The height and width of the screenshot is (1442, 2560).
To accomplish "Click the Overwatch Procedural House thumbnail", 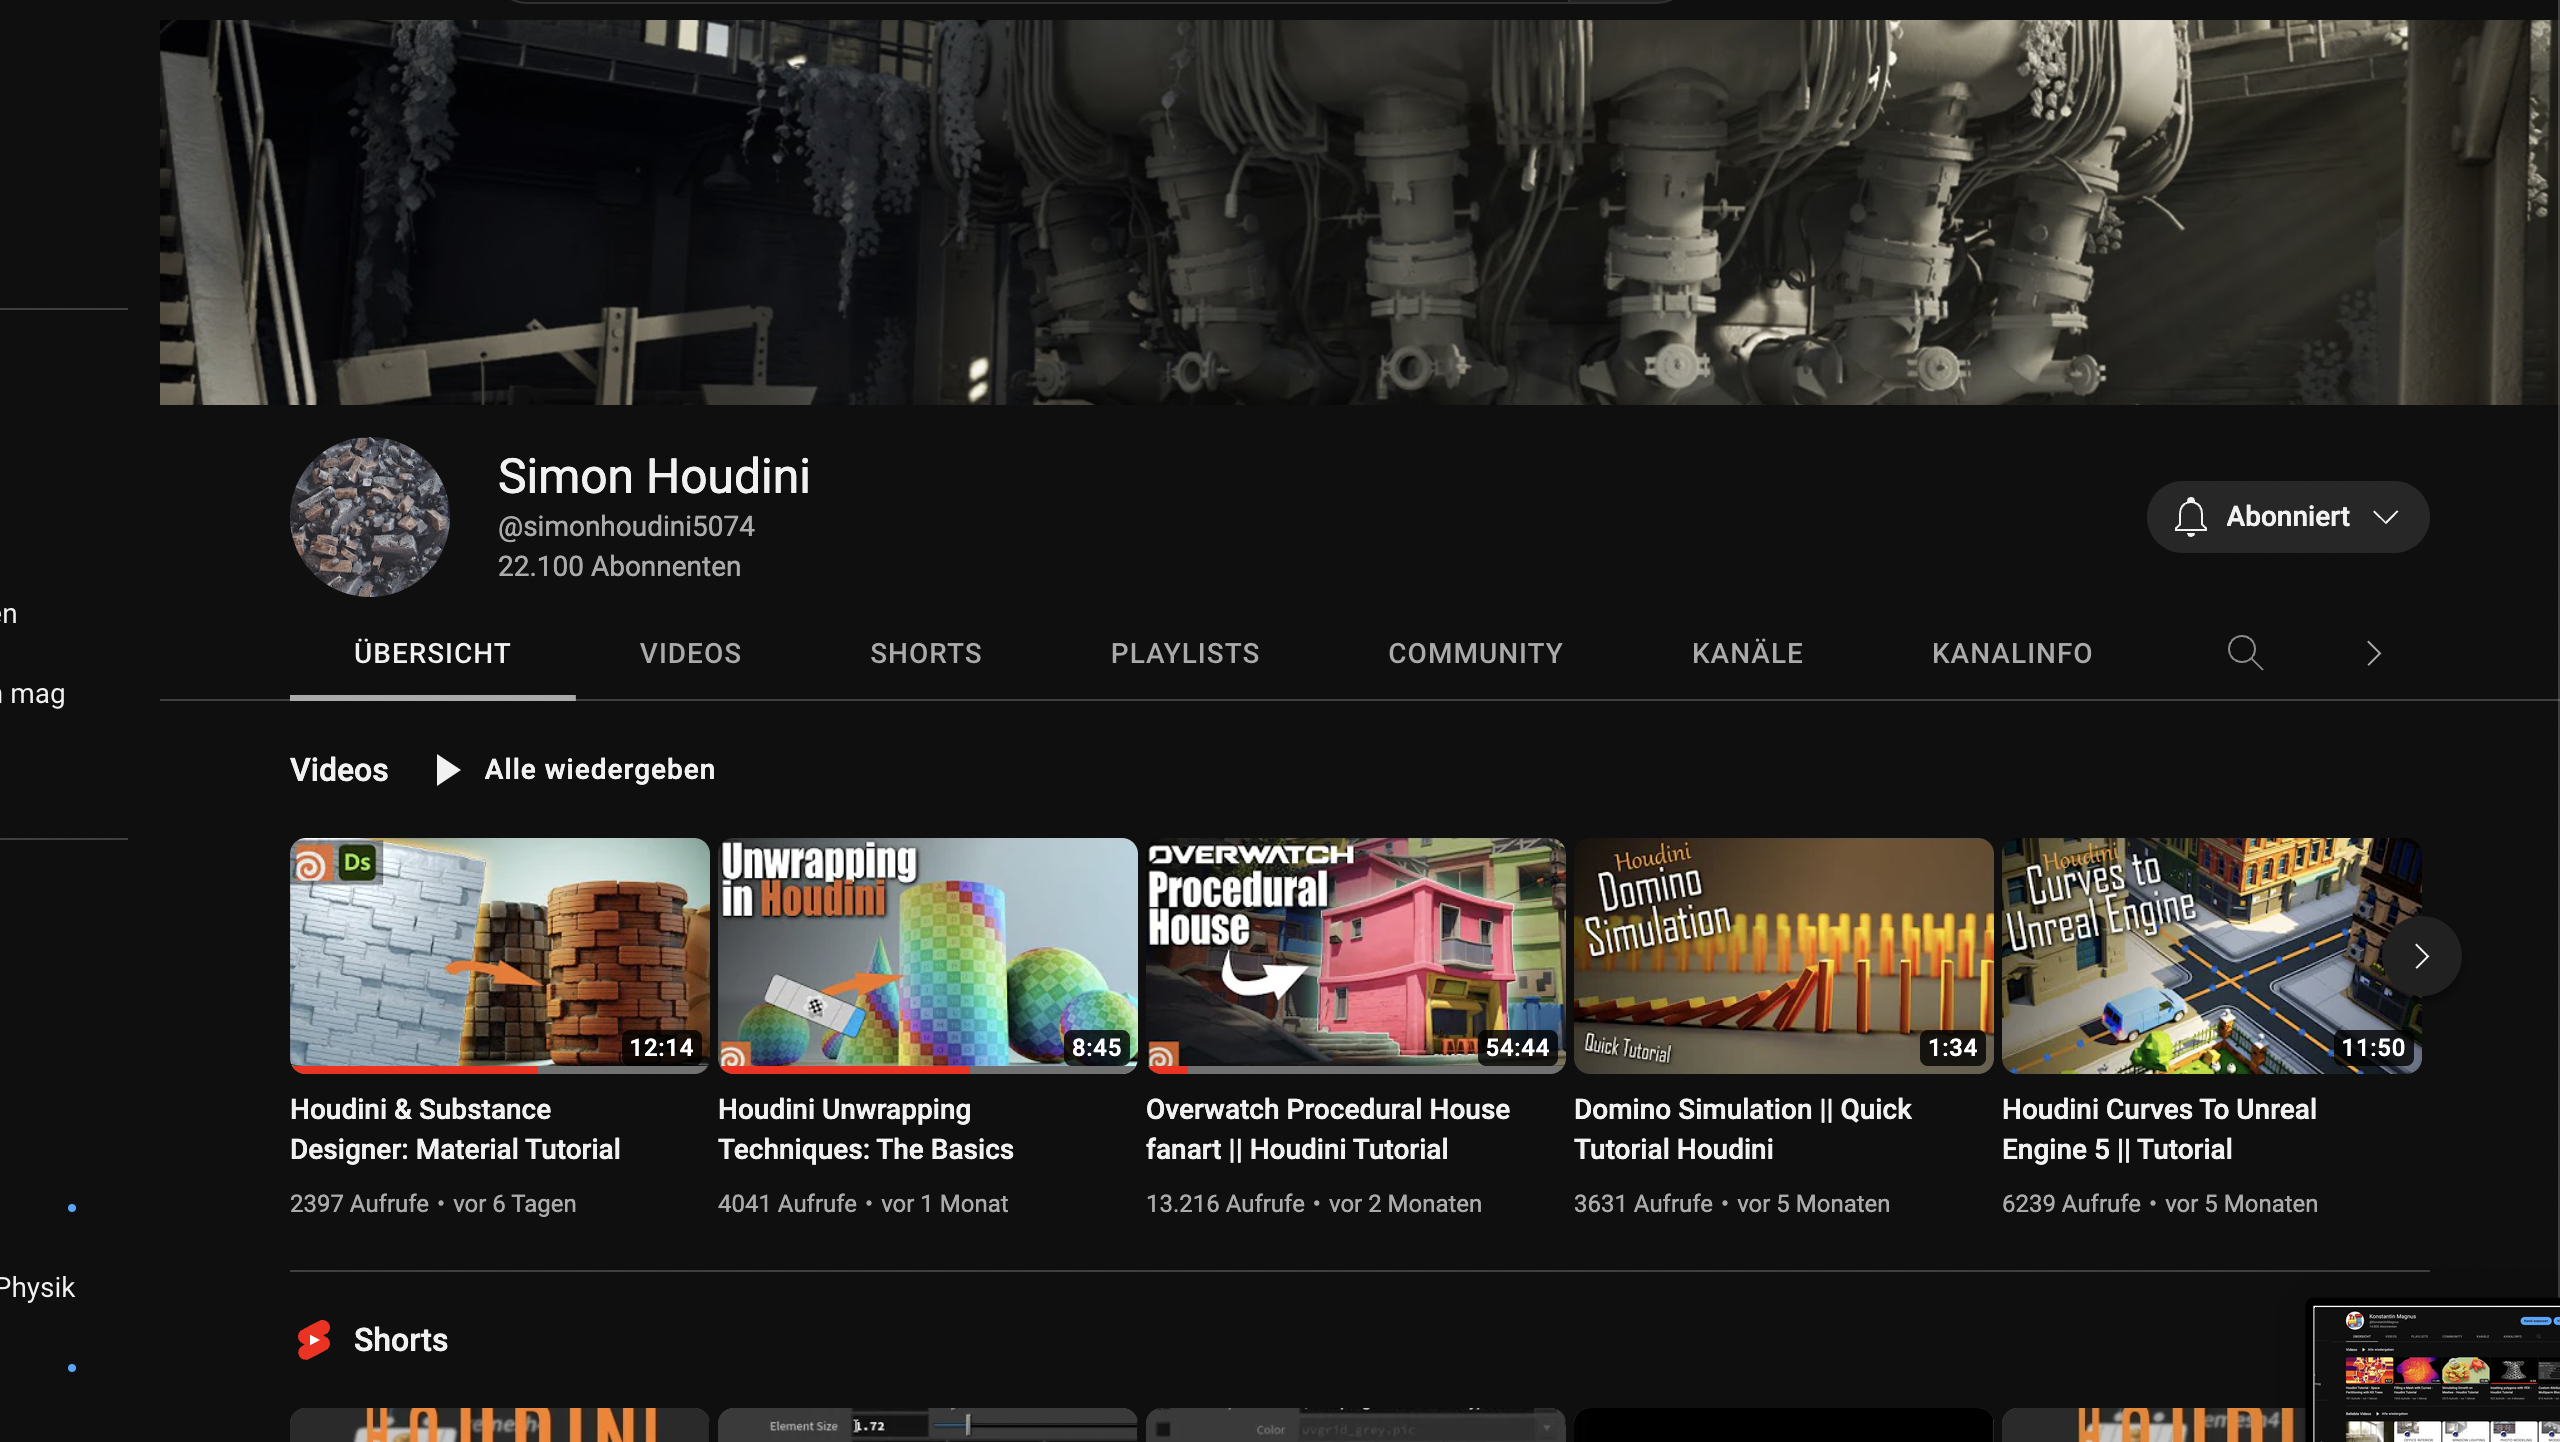I will click(1355, 955).
